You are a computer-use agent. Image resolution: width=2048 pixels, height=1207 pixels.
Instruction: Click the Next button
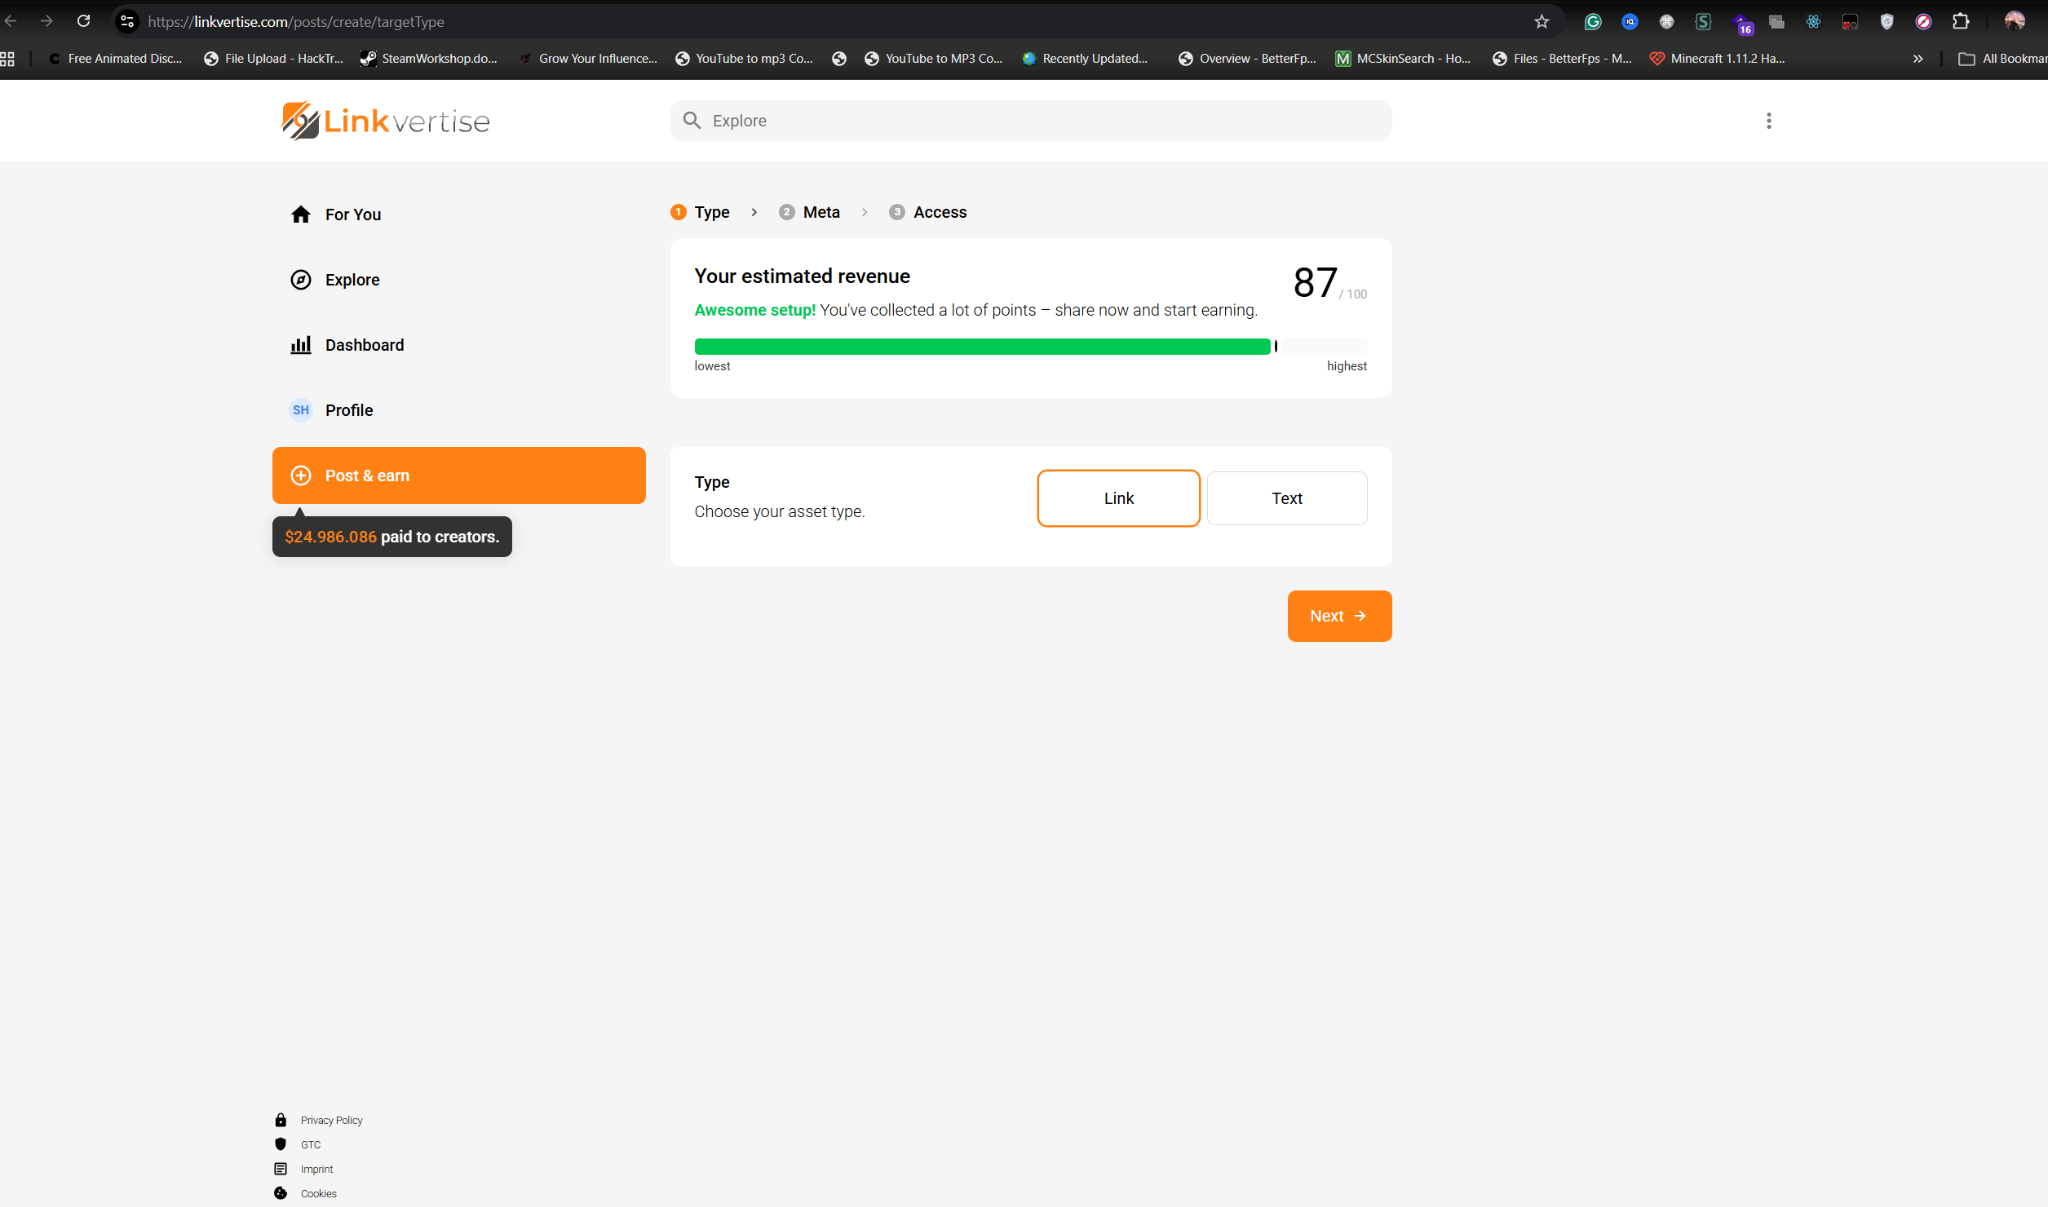tap(1339, 616)
